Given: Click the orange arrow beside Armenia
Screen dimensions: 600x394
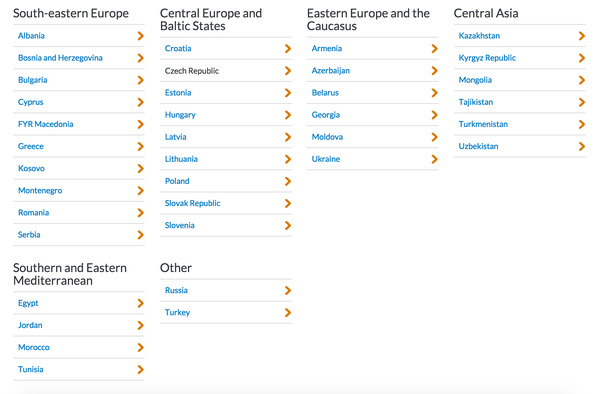Looking at the screenshot, I should click(434, 49).
